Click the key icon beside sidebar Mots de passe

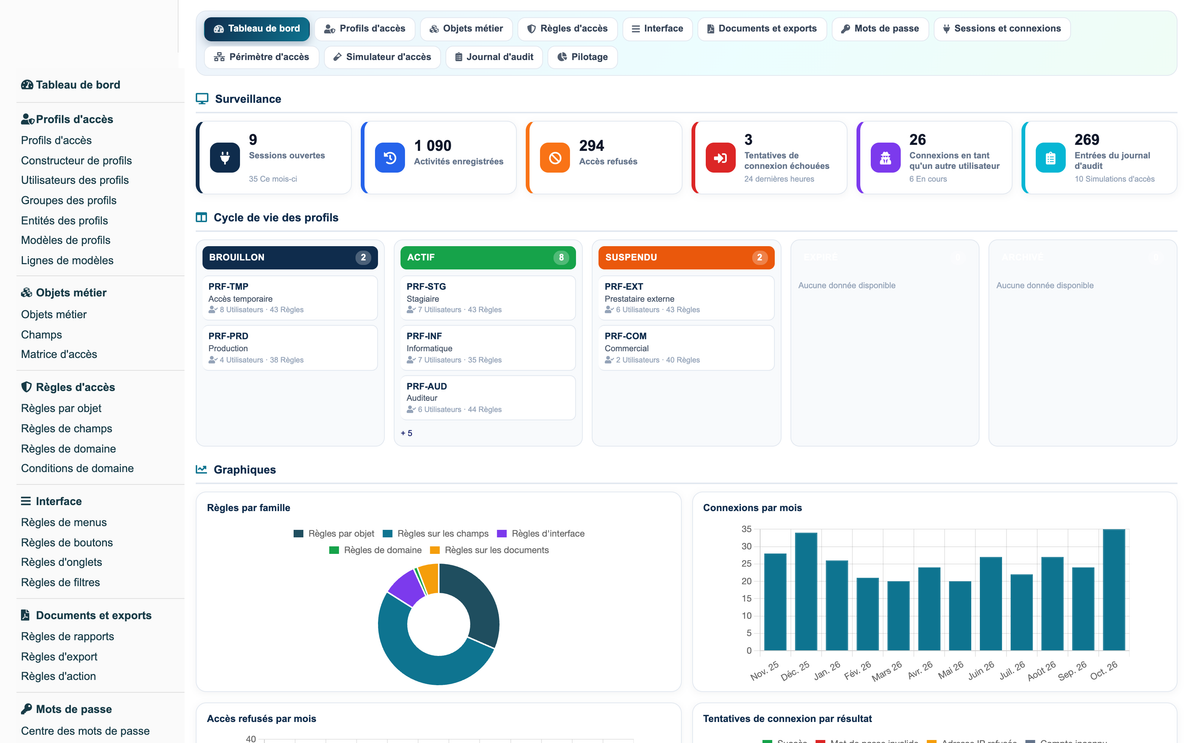(27, 709)
